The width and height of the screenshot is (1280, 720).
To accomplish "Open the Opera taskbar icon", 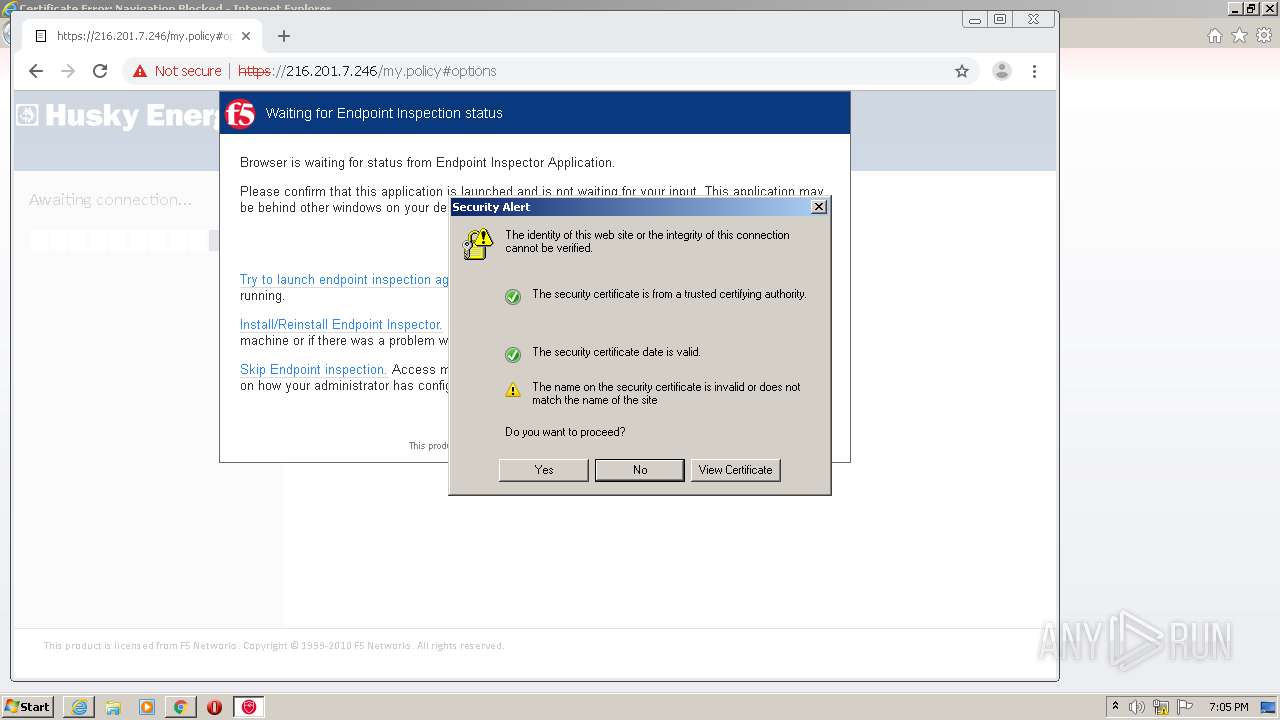I will point(214,707).
